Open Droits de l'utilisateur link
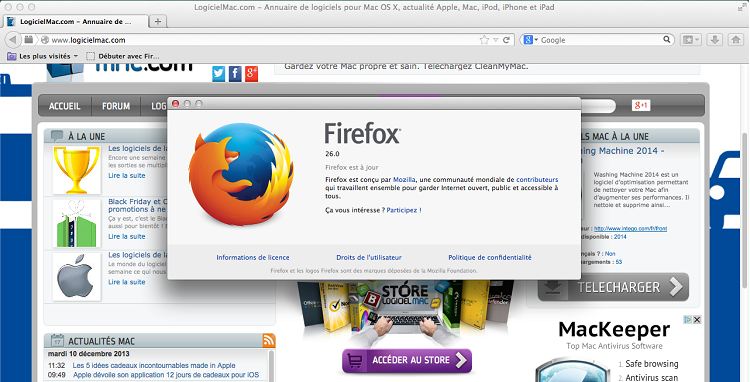Screen dimensions: 750x382 coord(369,257)
